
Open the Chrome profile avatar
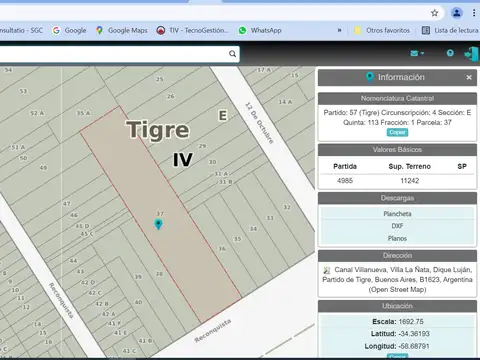tap(457, 13)
